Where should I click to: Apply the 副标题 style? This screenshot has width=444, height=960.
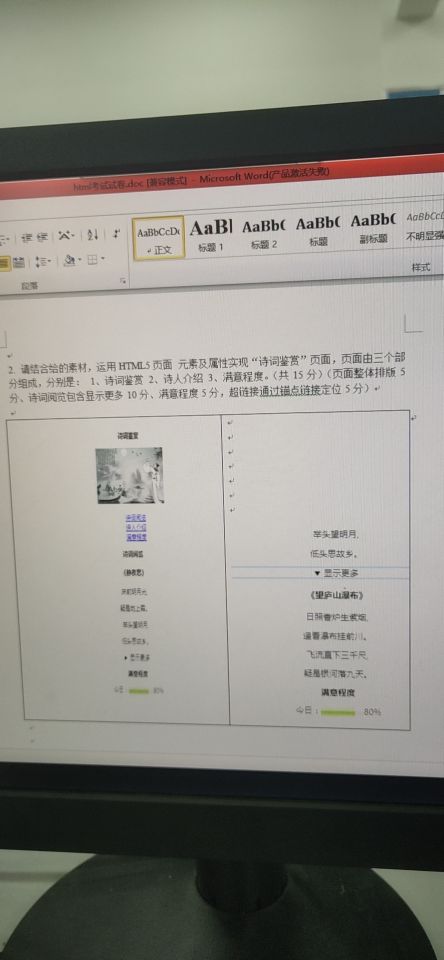point(373,230)
